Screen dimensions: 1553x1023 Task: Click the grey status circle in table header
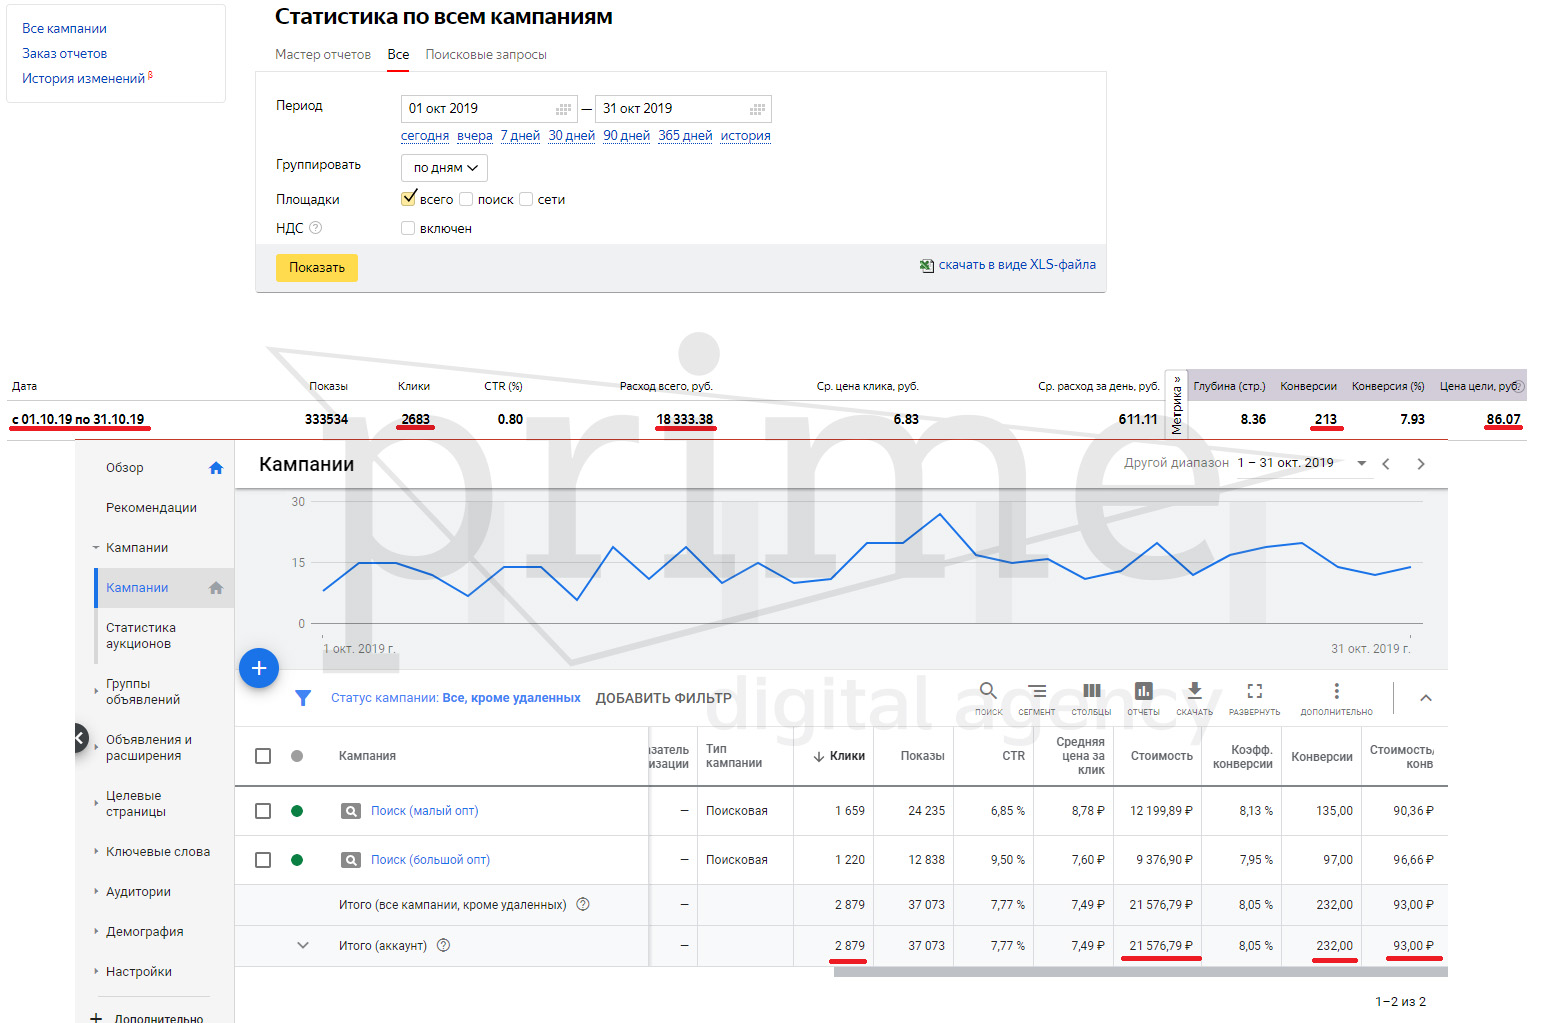(x=297, y=756)
